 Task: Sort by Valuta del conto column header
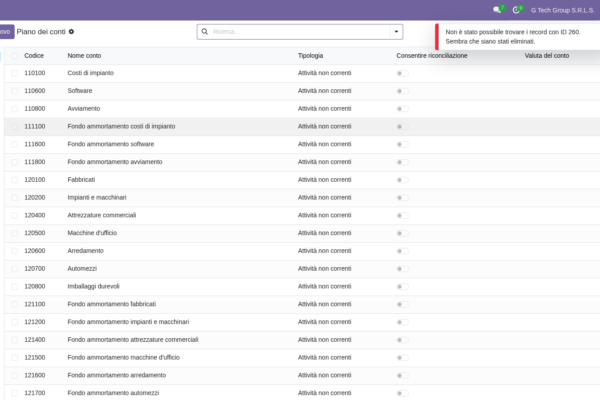546,56
